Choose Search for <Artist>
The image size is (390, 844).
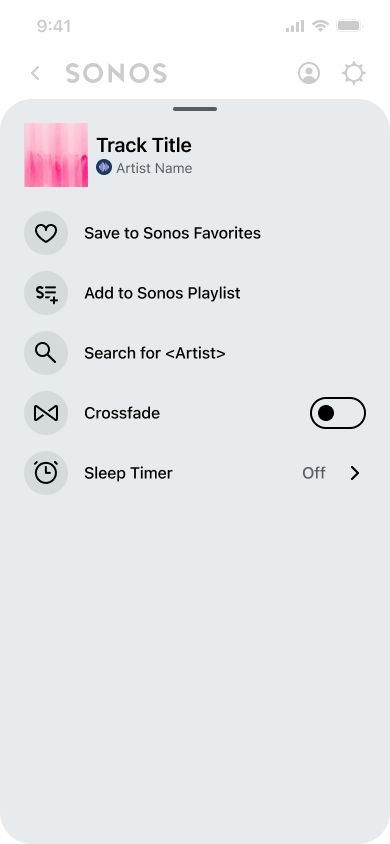155,353
